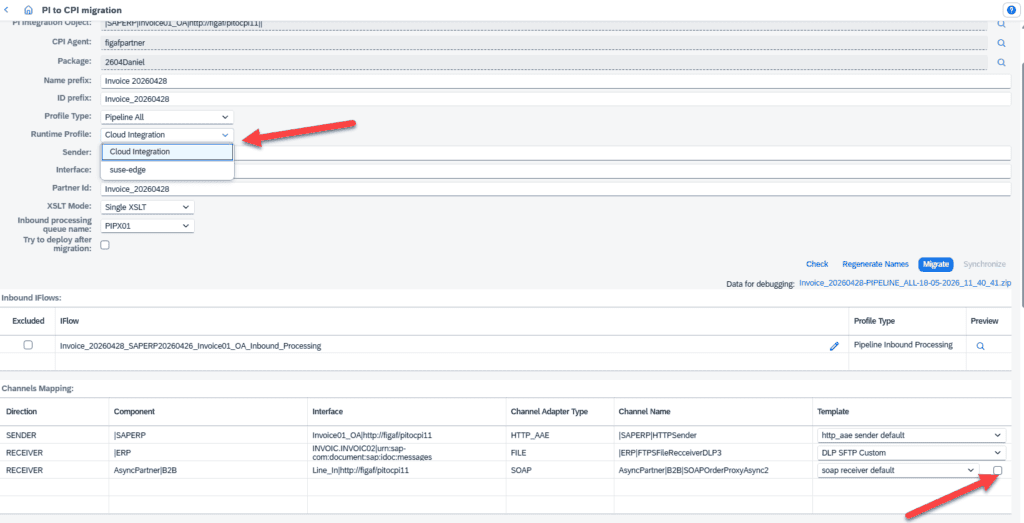Open search for Package field
This screenshot has height=523, width=1024.
pos(1000,63)
